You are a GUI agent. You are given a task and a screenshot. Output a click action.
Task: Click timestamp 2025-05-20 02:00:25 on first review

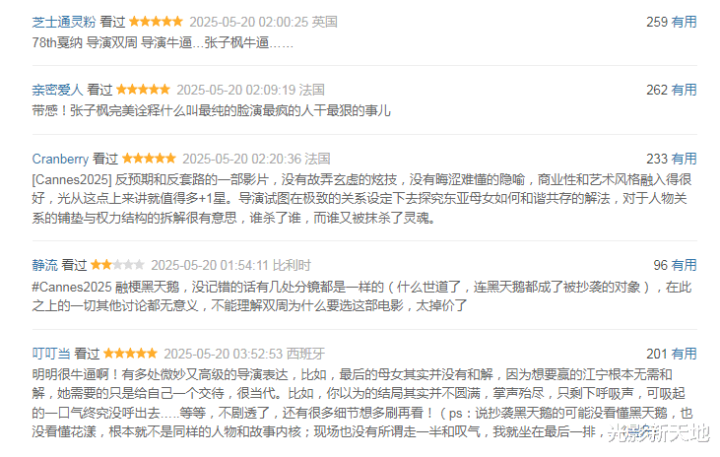click(x=249, y=22)
